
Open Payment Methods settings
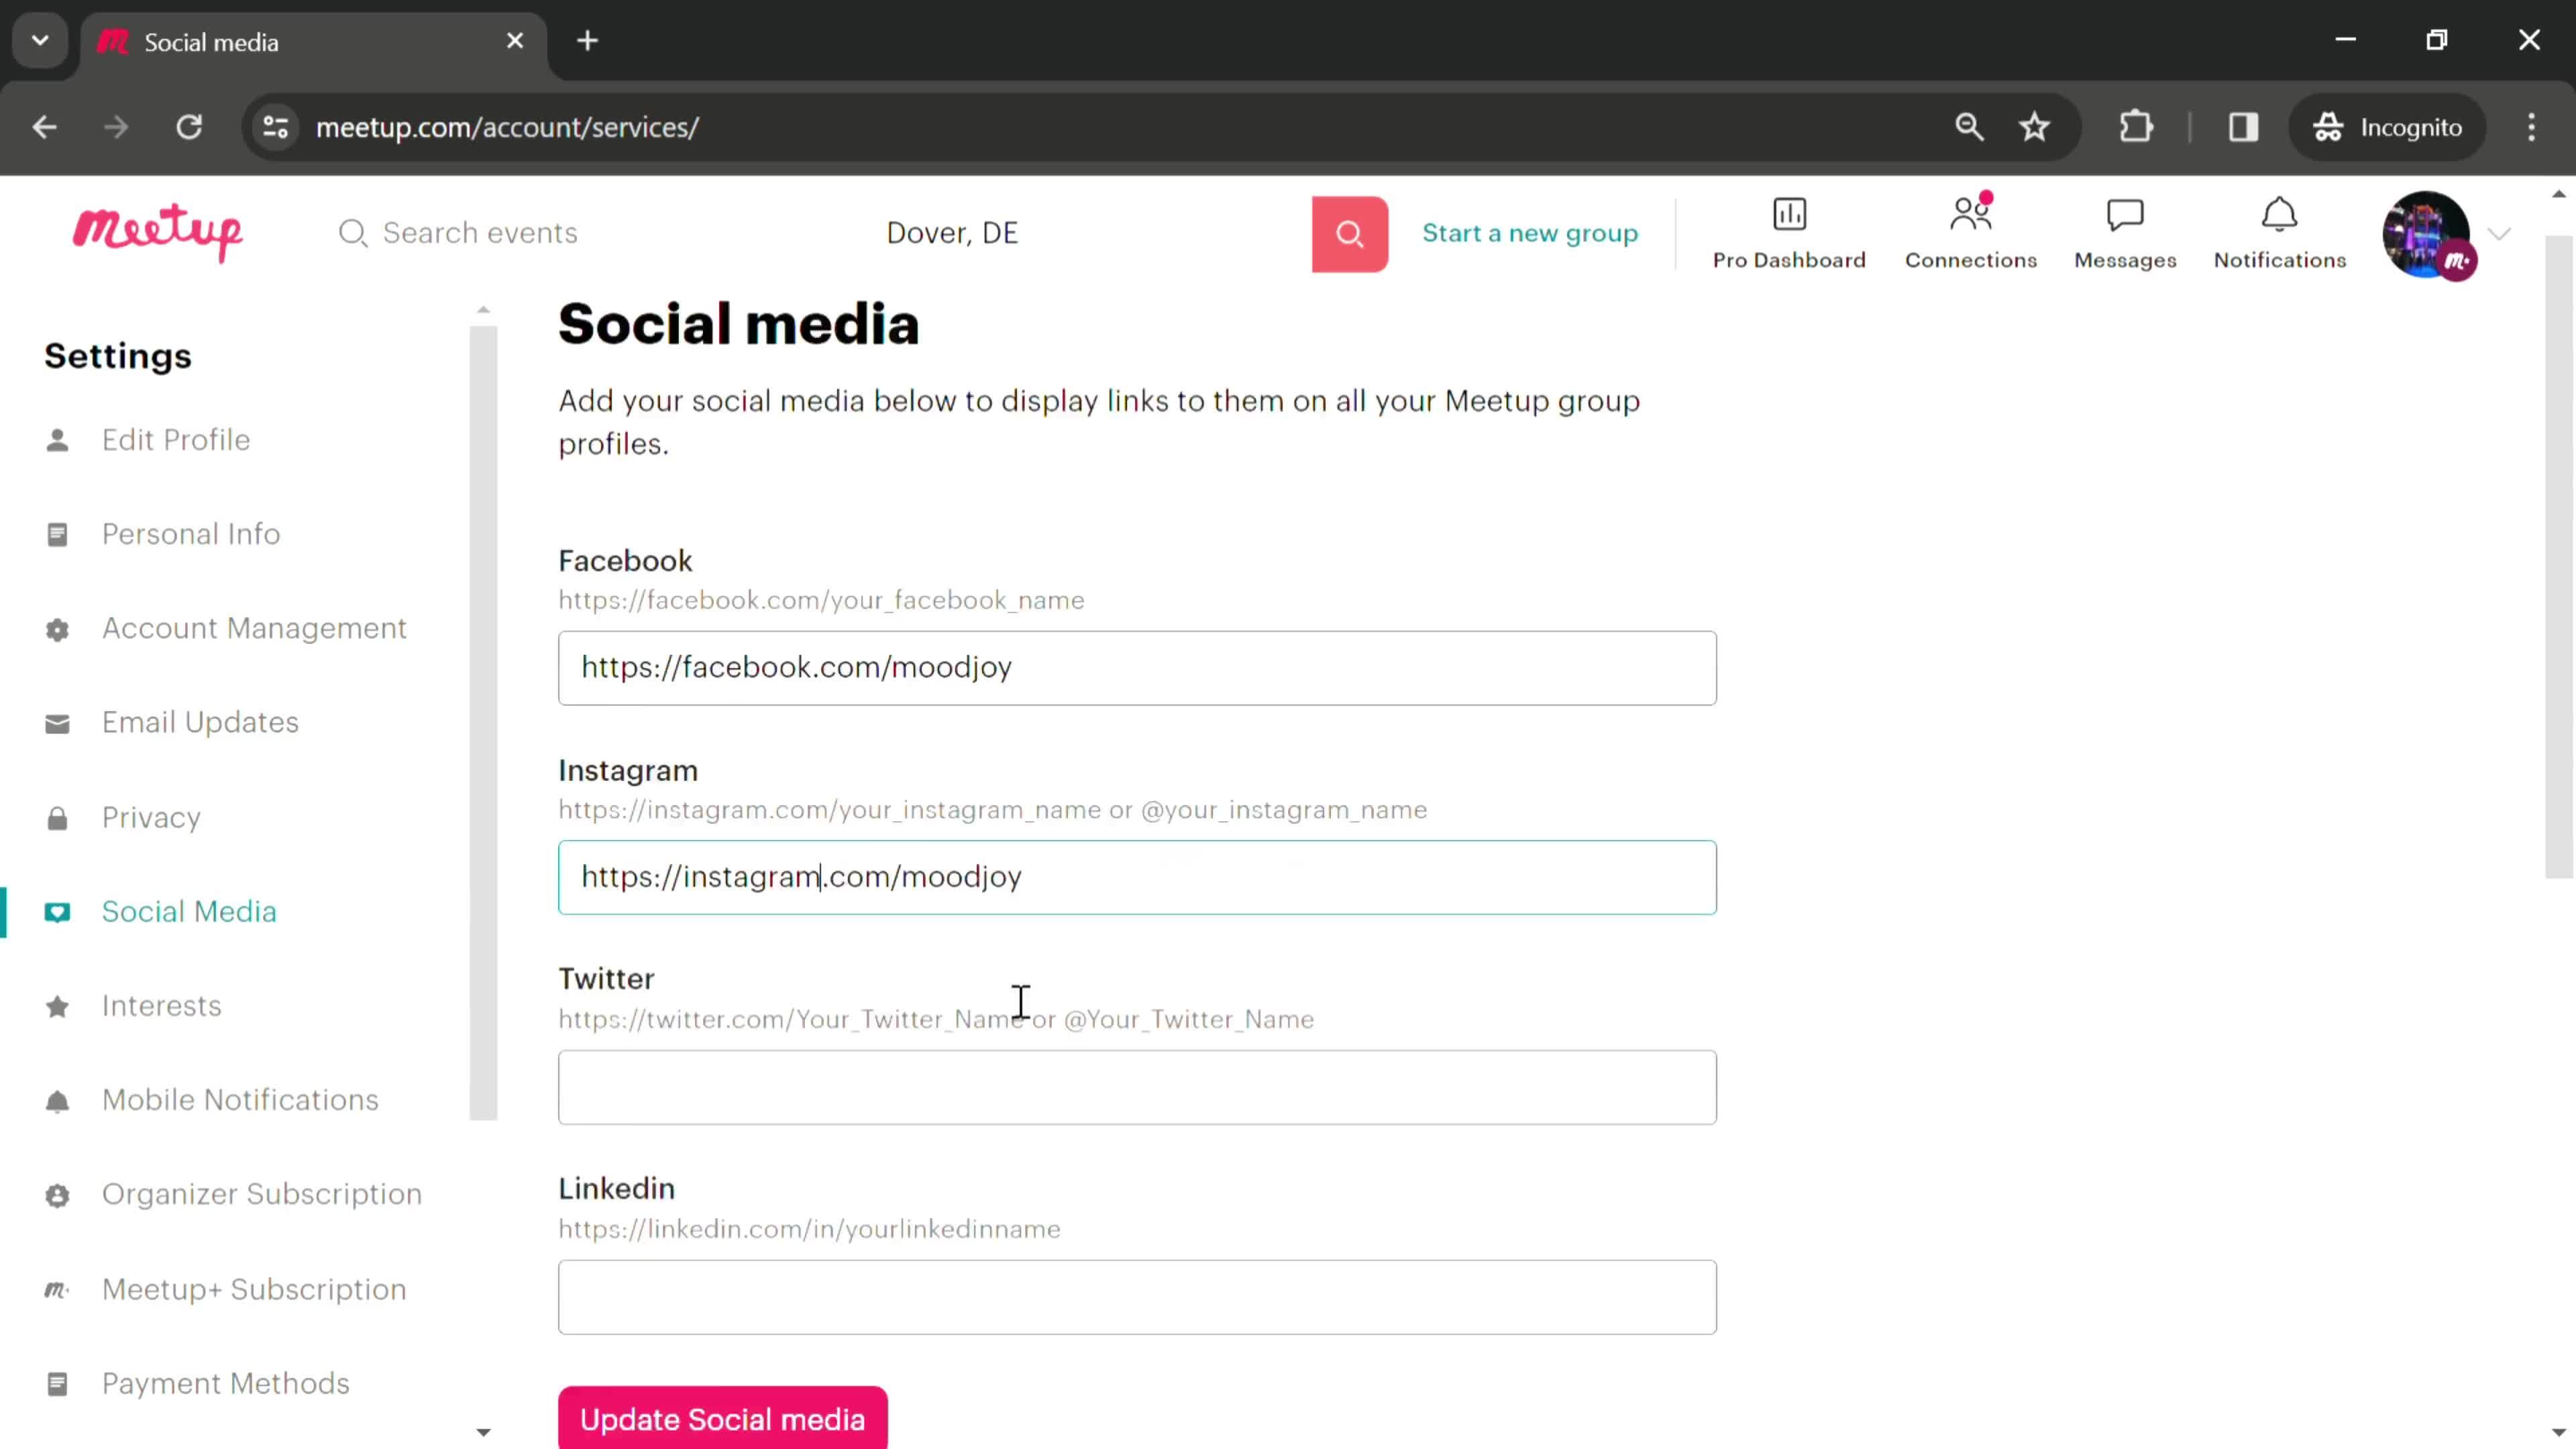pos(225,1383)
